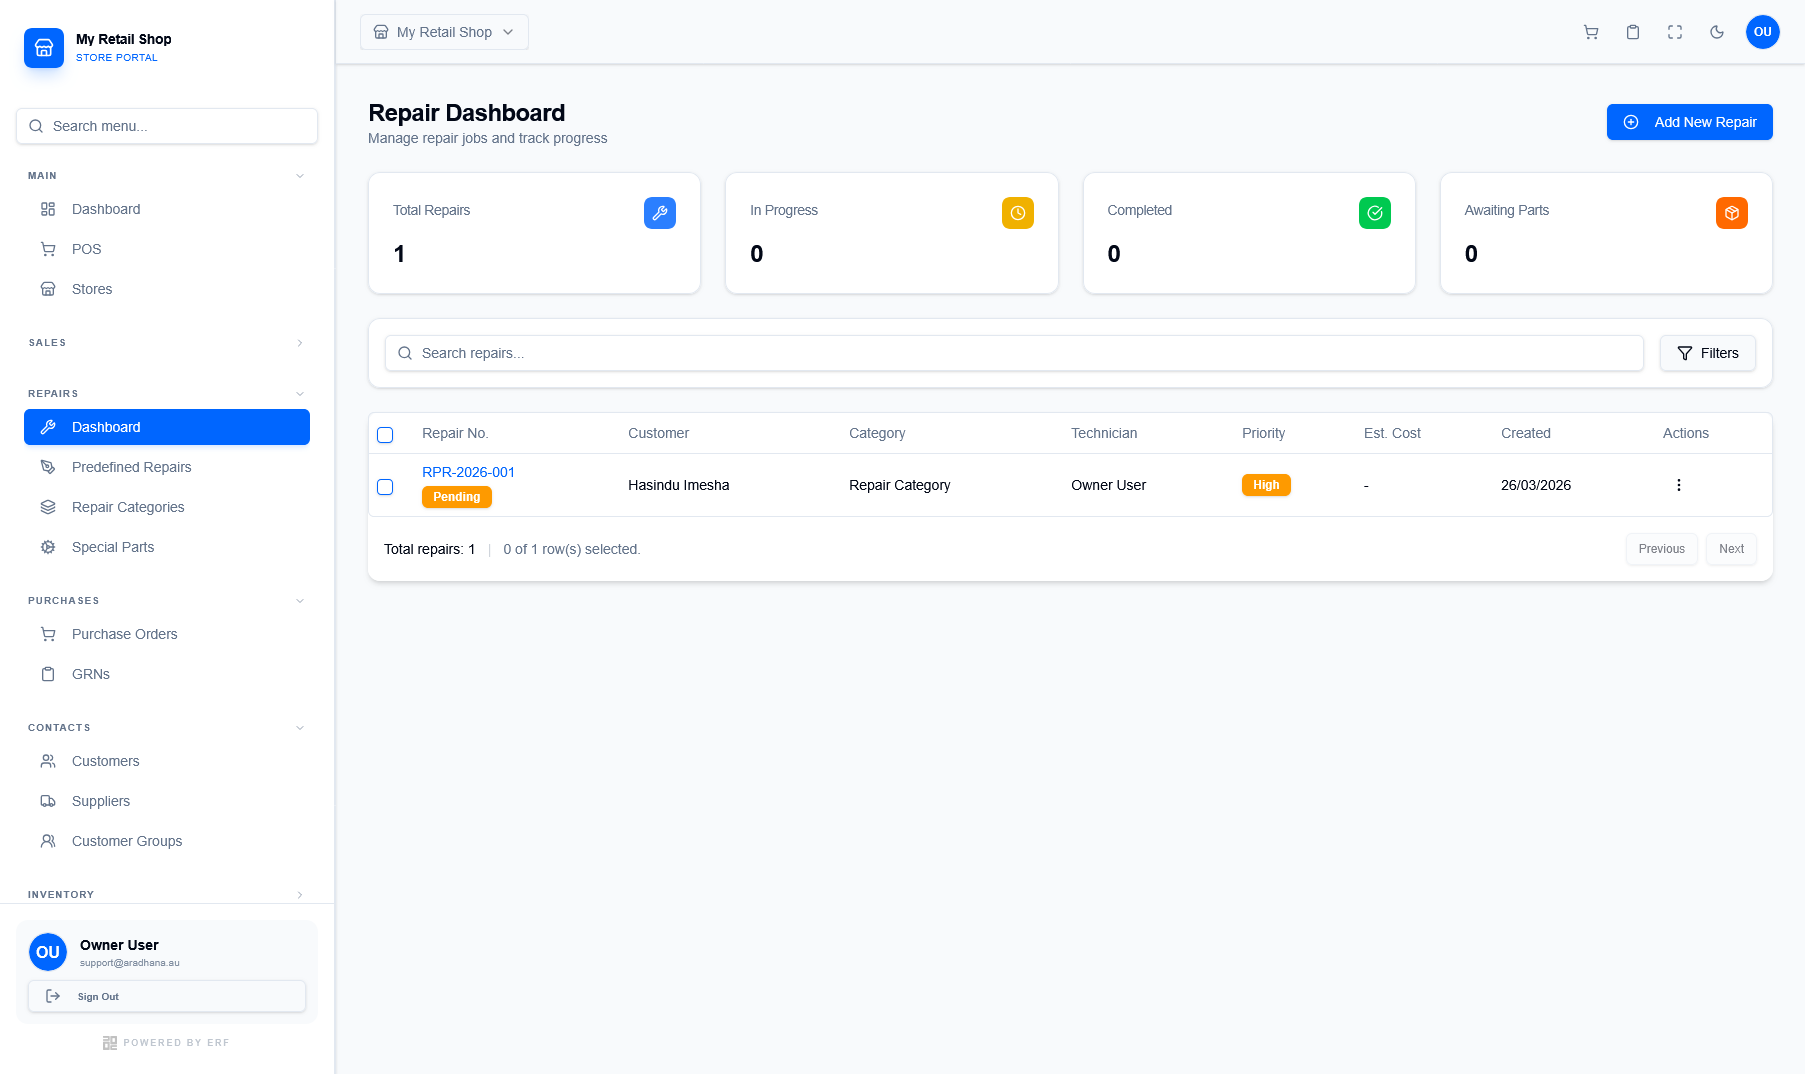Viewport: 1805px width, 1074px height.
Task: Open the clipboard icon in top bar
Action: coord(1633,32)
